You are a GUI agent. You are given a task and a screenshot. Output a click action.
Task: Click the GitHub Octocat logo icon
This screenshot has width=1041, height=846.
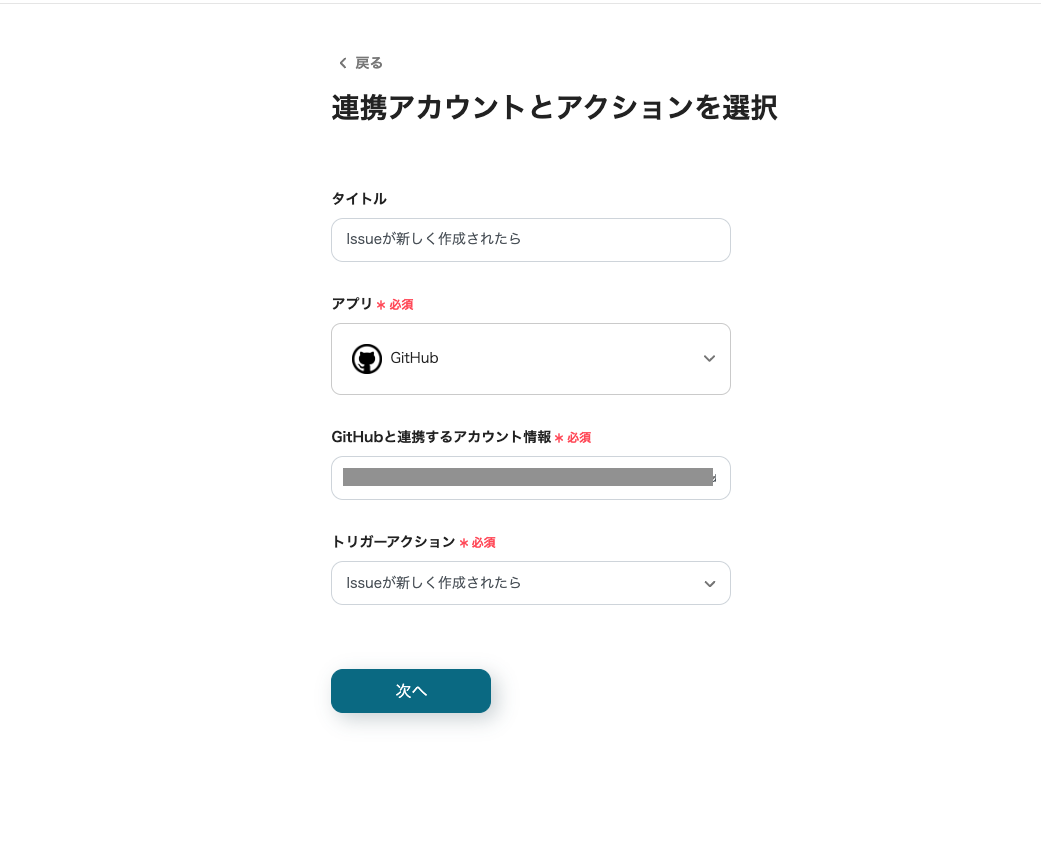coord(366,359)
